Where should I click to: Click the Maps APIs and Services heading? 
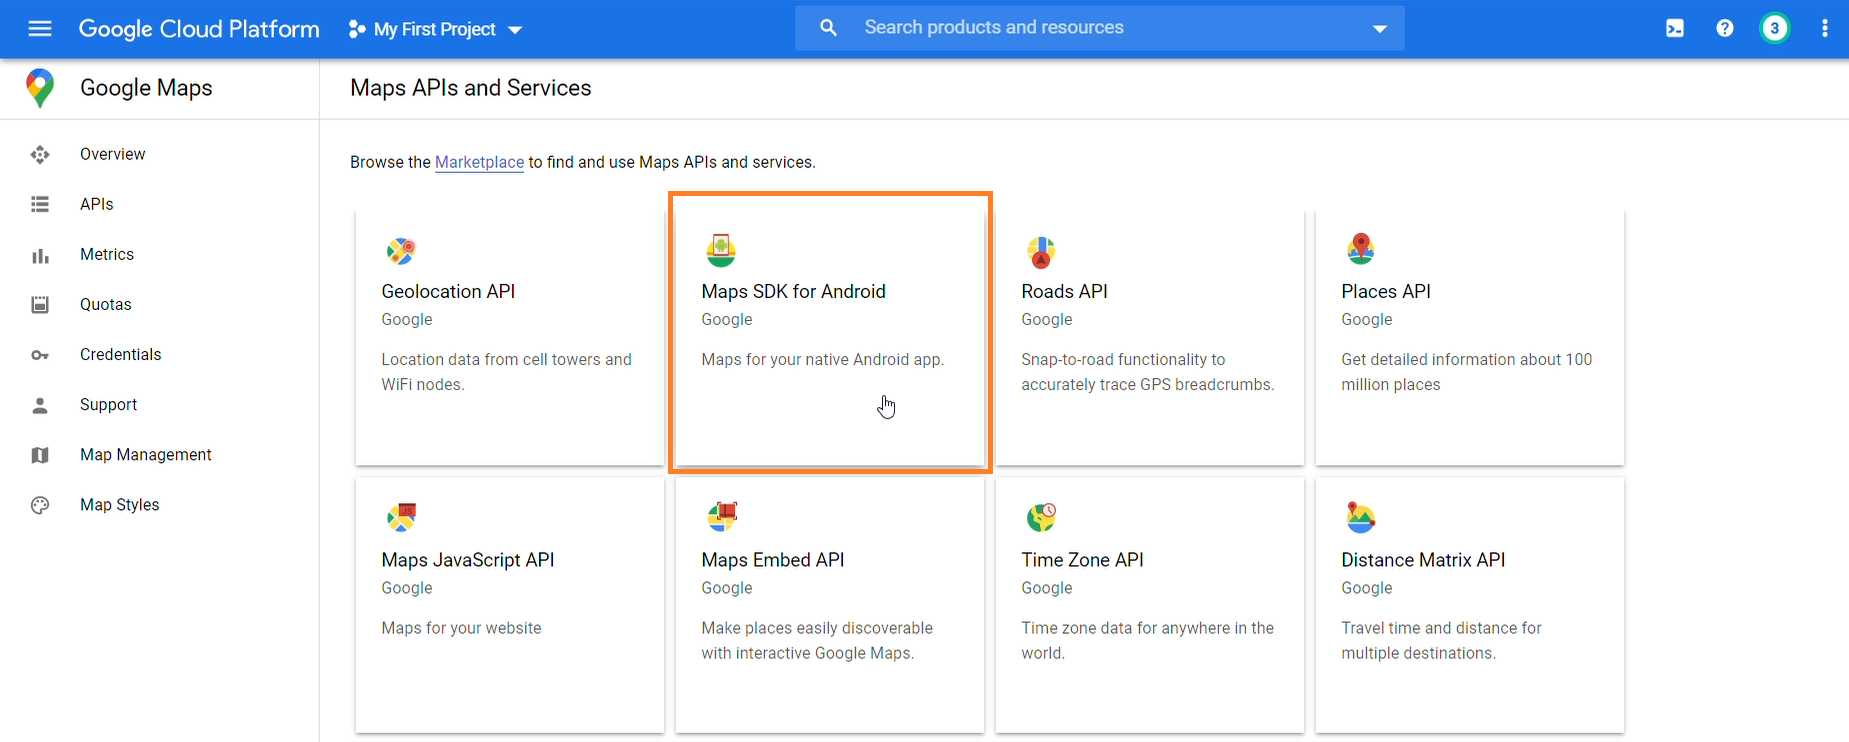pos(470,88)
